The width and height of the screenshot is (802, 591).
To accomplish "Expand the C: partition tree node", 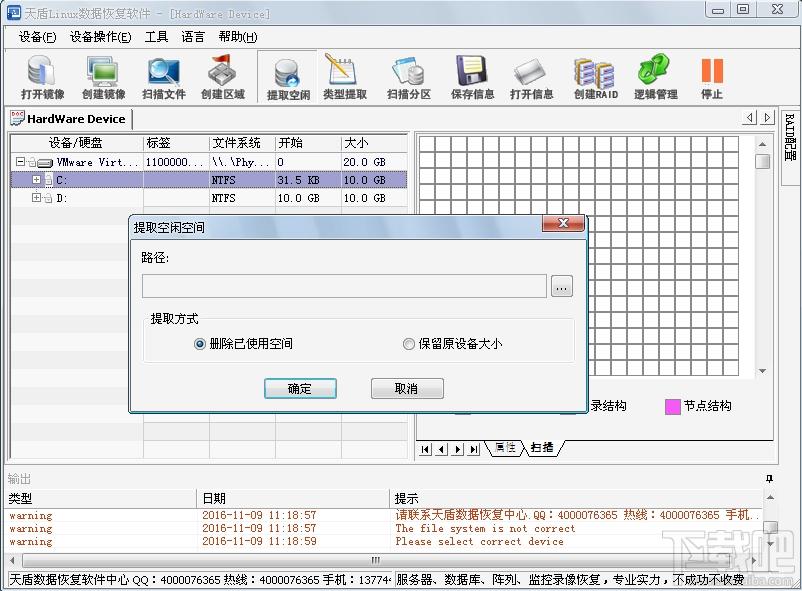I will click(x=37, y=180).
